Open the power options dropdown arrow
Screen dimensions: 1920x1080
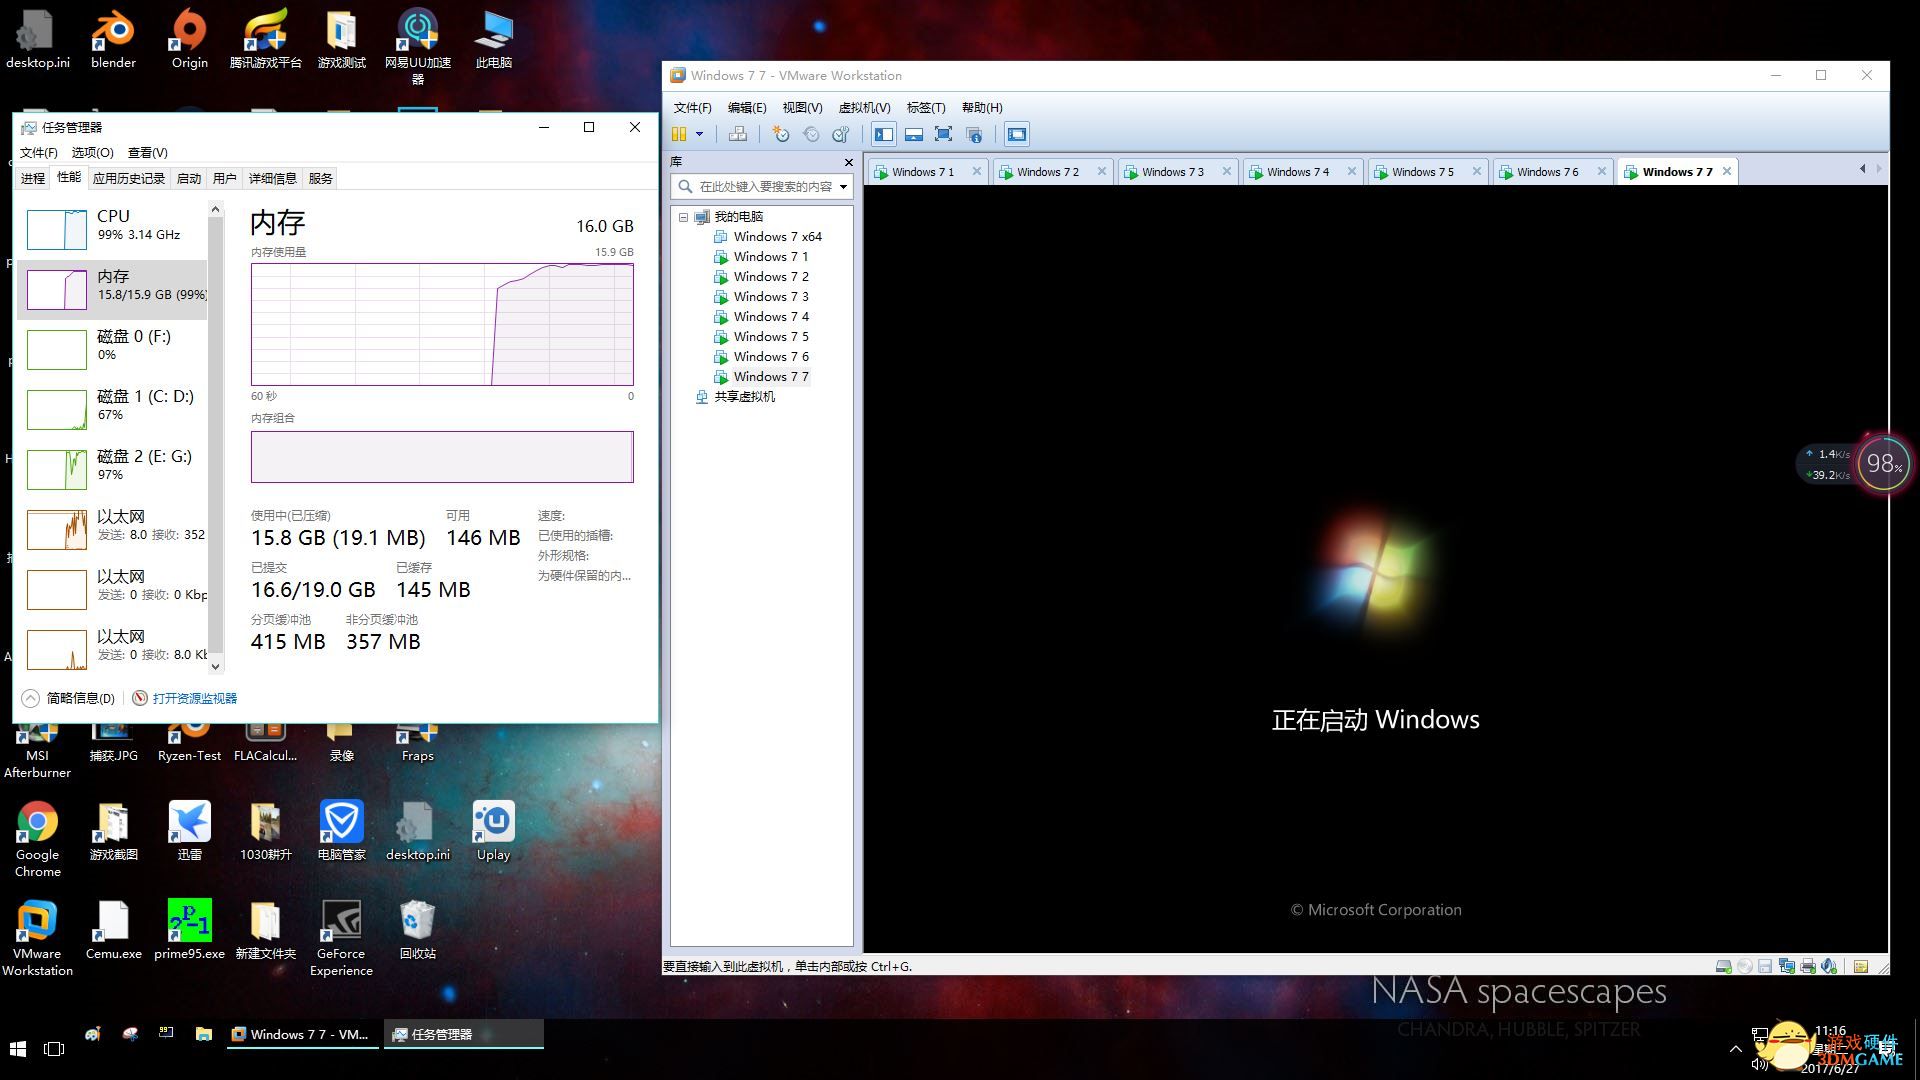point(699,134)
